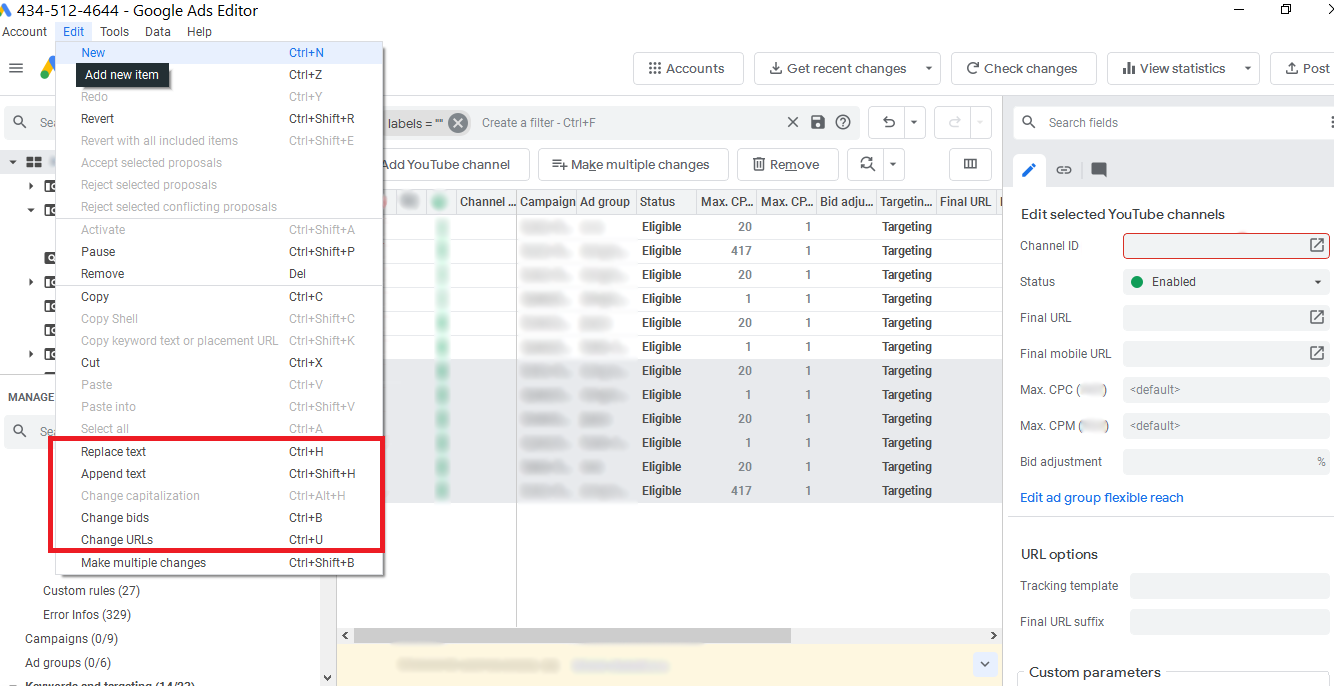Open external link icon in Final mobile URL field
This screenshot has width=1334, height=686.
click(1317, 353)
